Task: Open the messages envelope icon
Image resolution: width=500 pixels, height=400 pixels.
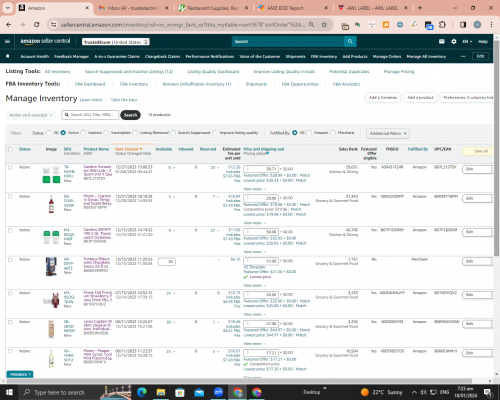Action: click(x=442, y=41)
